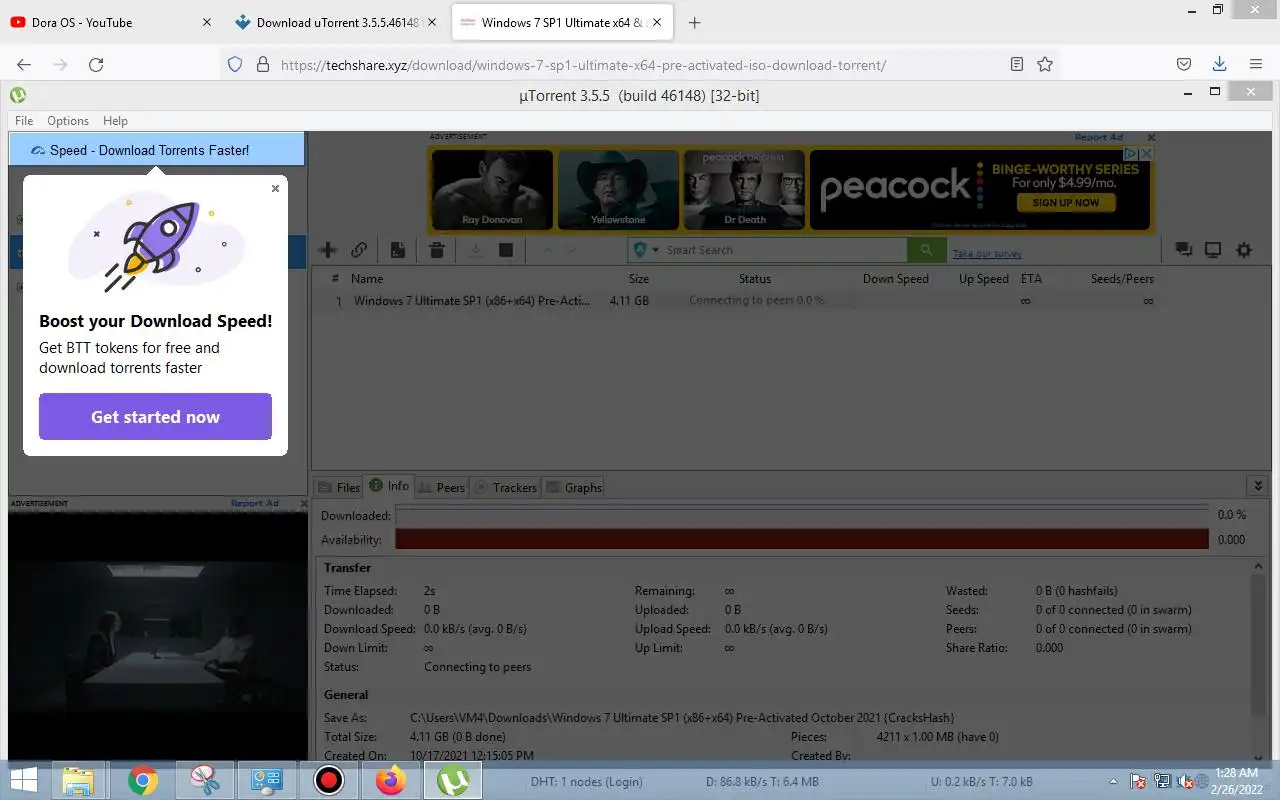
Task: Switch to the Peers tab
Action: [x=441, y=487]
